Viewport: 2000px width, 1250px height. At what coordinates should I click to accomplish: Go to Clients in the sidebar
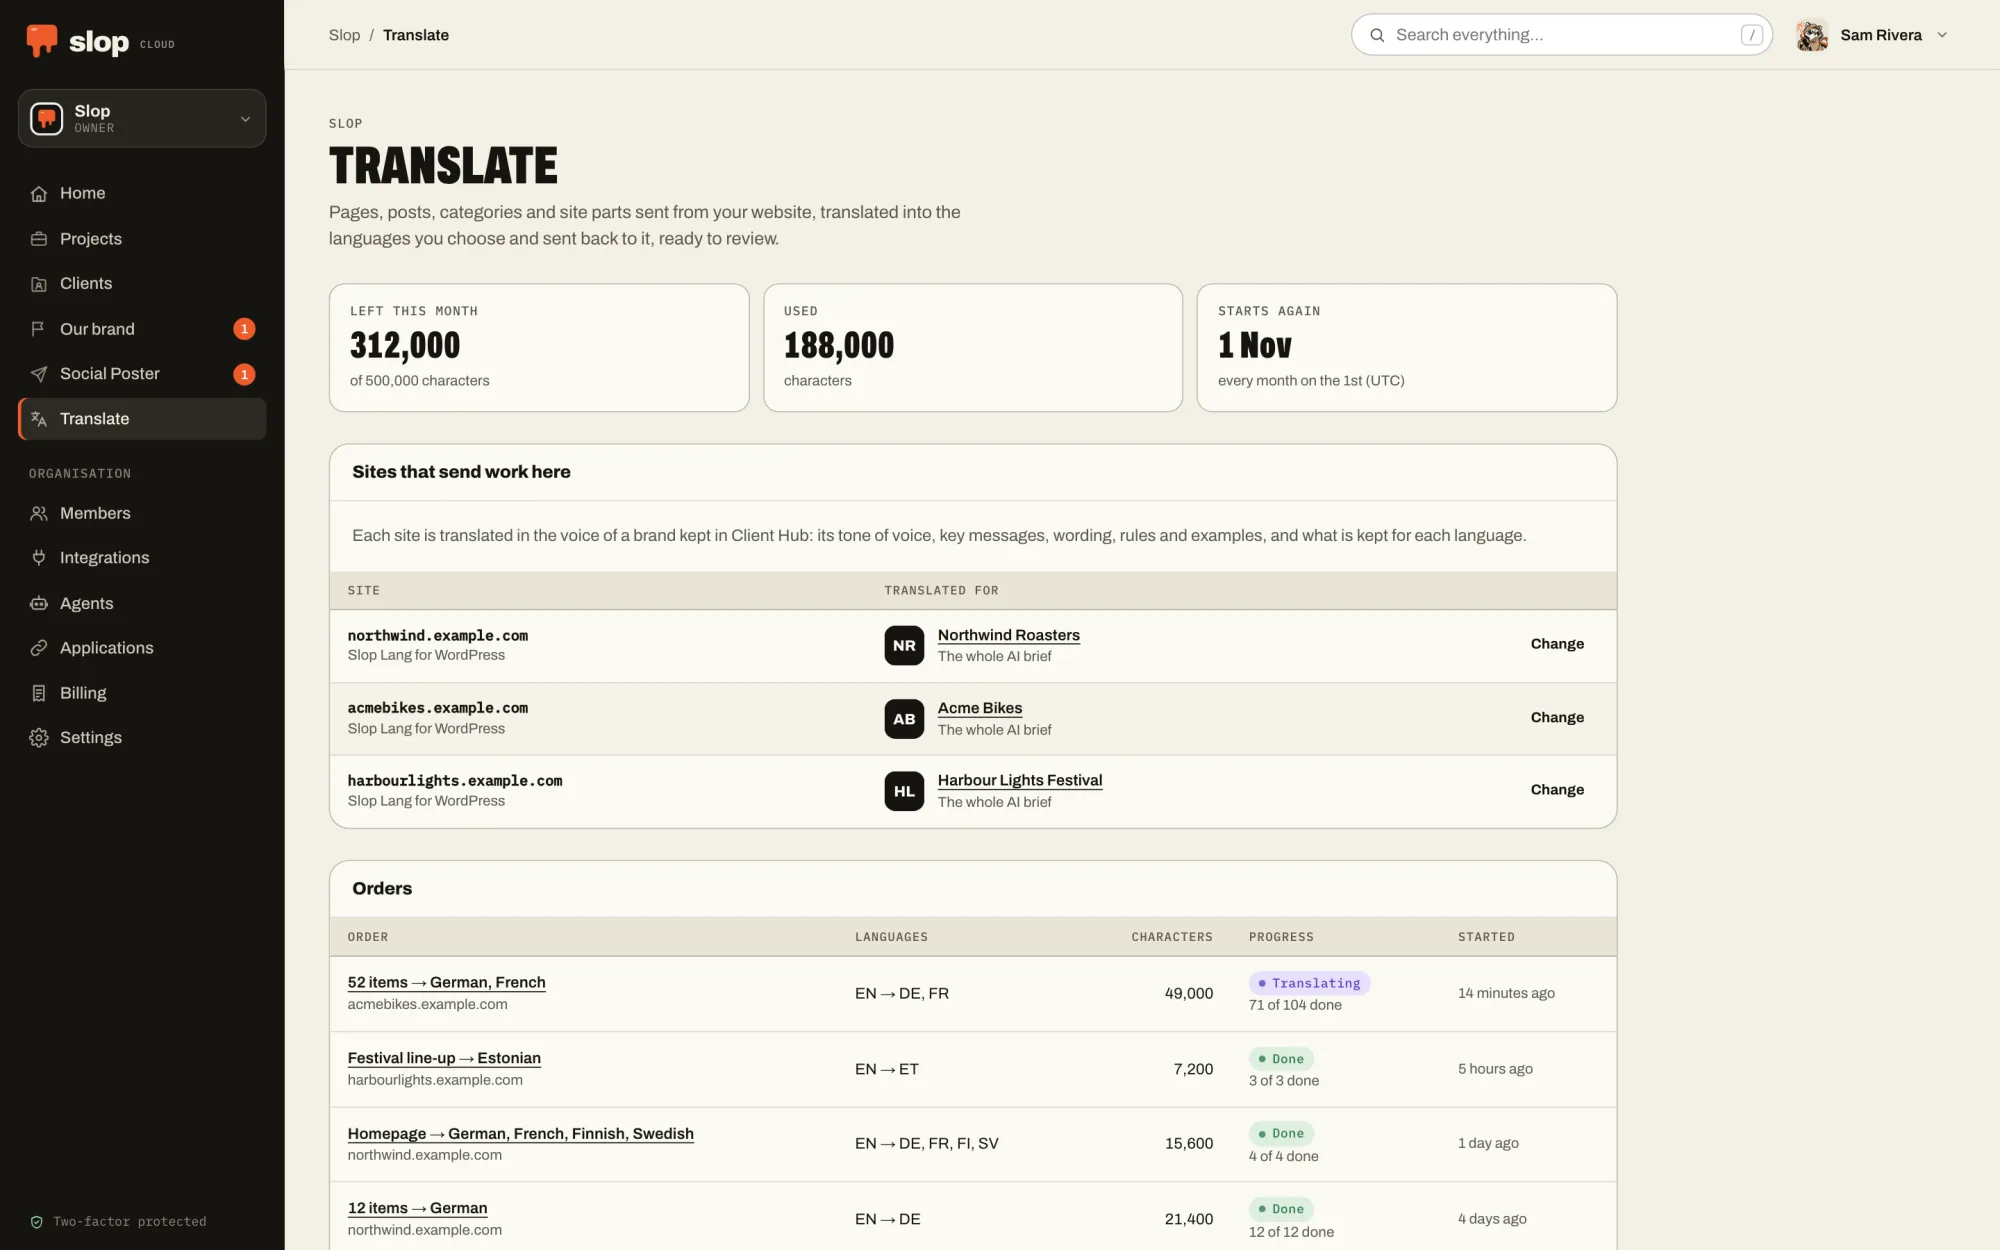click(x=142, y=284)
